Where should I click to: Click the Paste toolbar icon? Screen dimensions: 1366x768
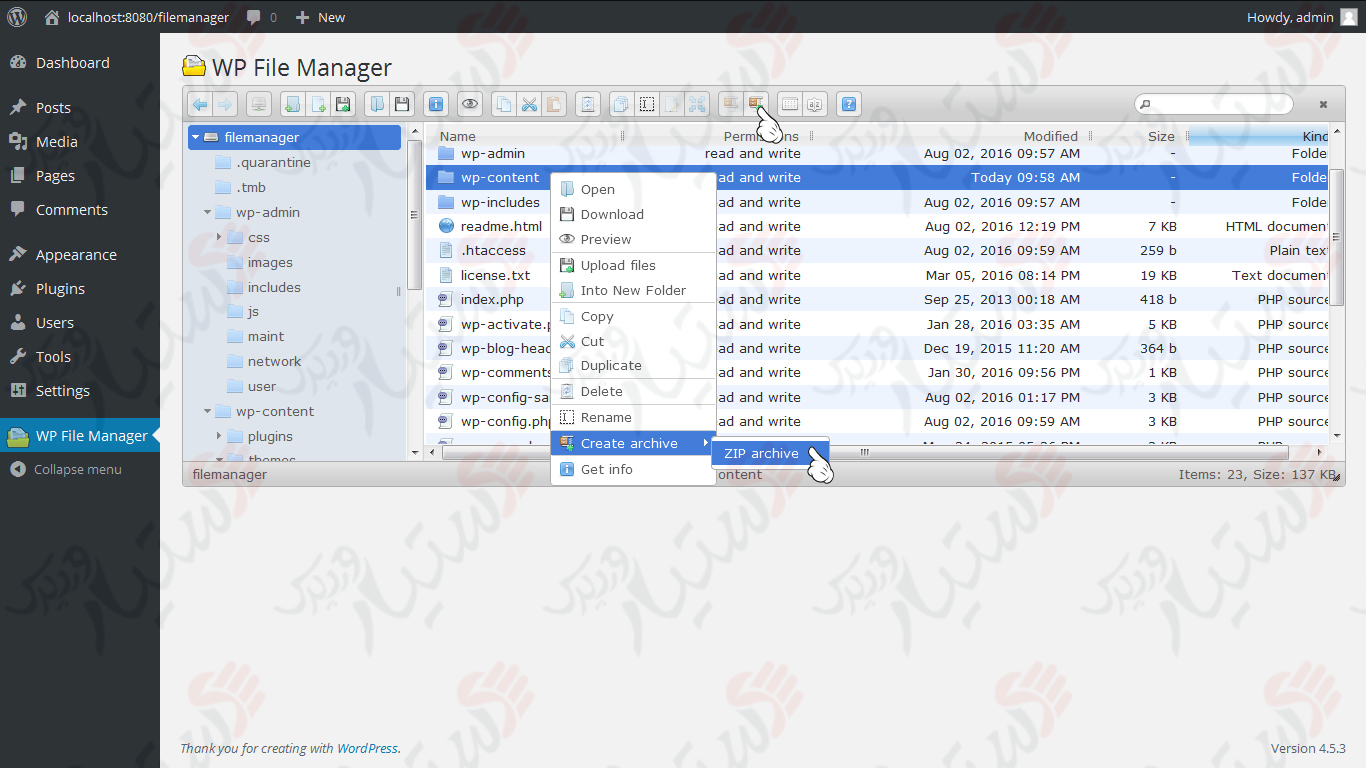554,104
